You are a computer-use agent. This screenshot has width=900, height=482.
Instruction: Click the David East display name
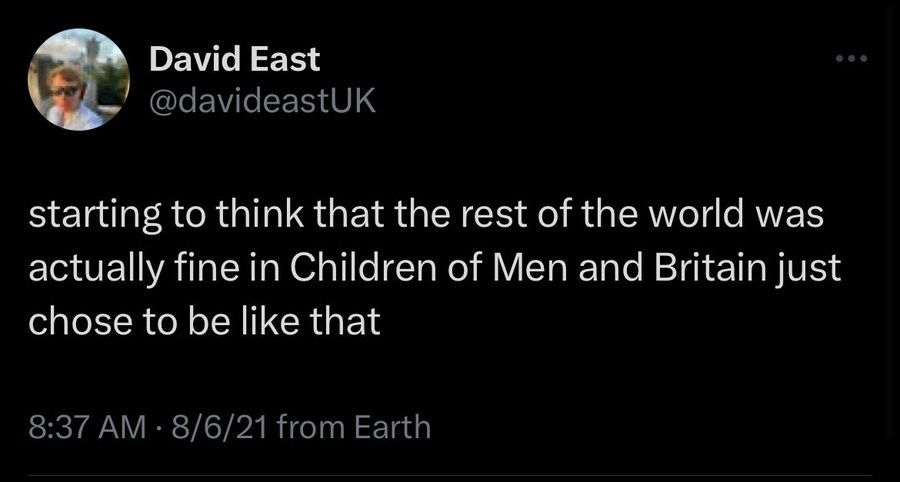[x=234, y=60]
